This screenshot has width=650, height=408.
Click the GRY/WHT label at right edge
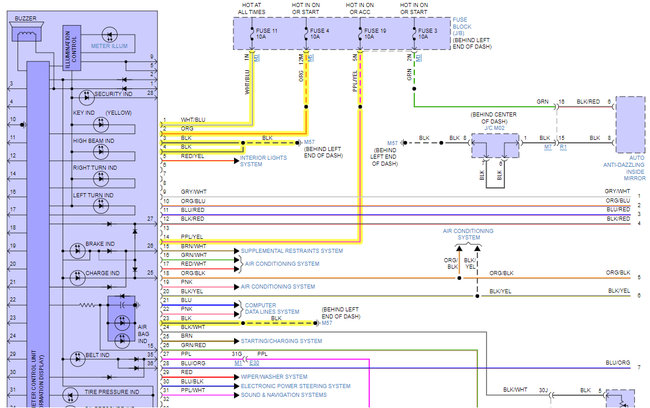pyautogui.click(x=617, y=191)
